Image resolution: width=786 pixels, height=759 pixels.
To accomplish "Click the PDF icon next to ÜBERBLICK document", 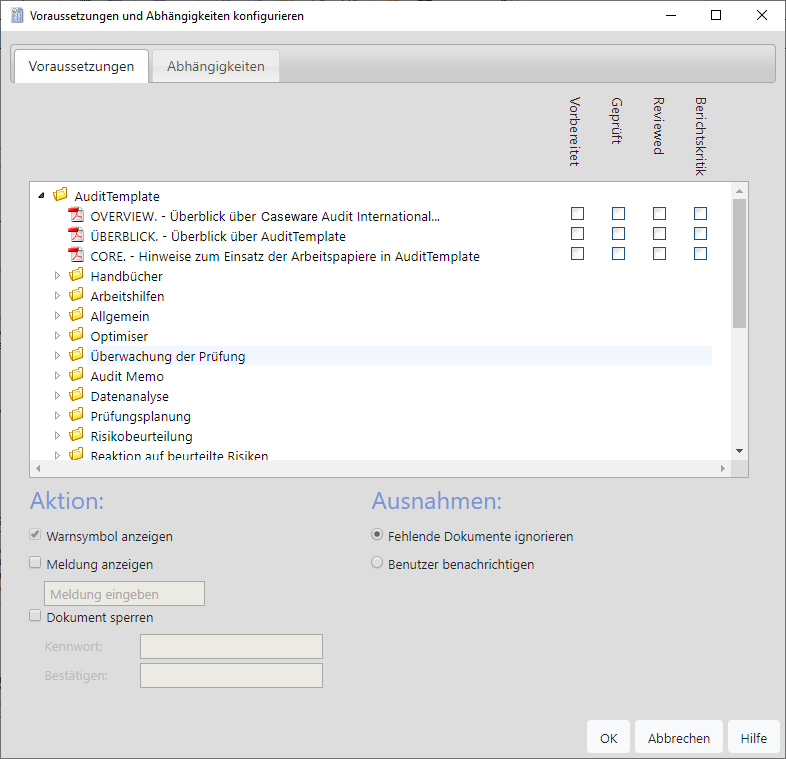I will pyautogui.click(x=76, y=236).
